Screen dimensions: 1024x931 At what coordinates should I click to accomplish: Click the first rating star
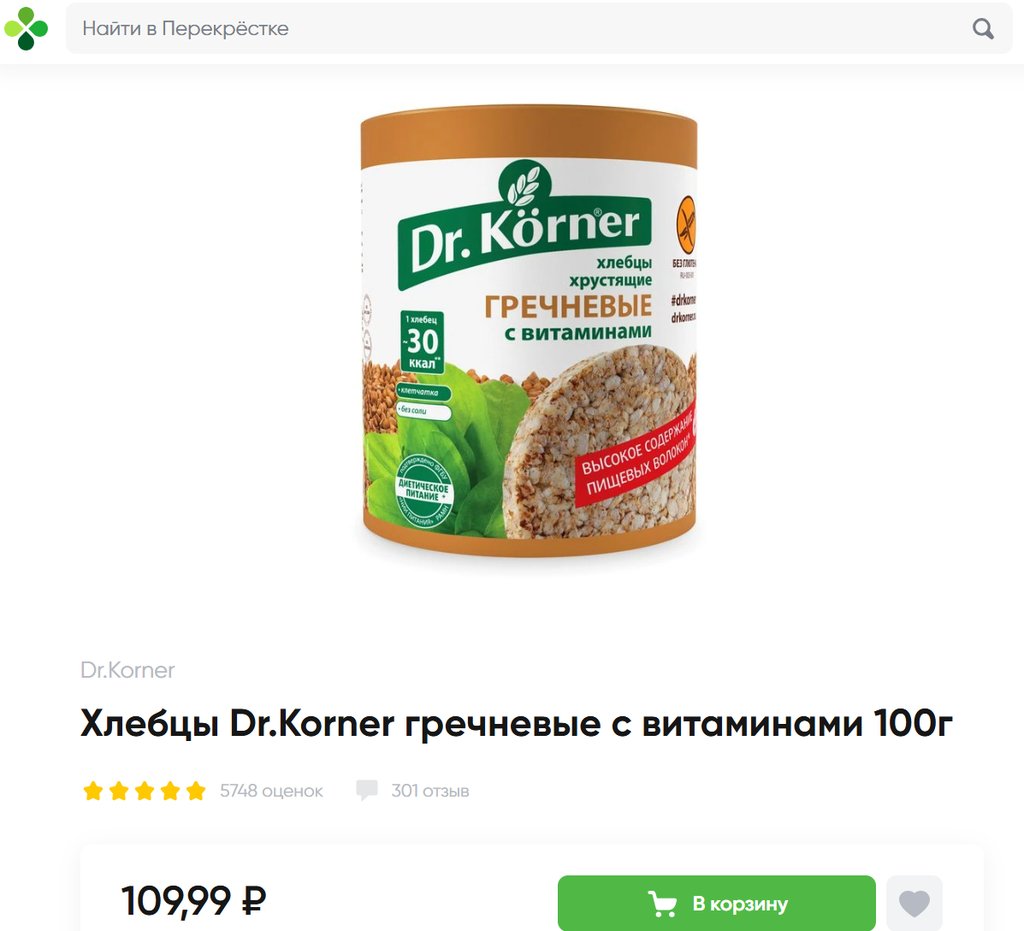pos(93,791)
